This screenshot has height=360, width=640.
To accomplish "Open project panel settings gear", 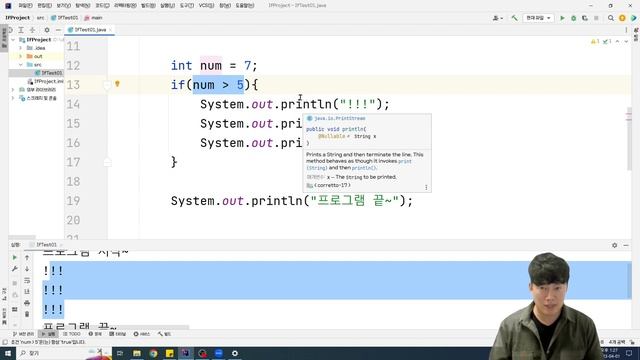I will tap(47, 30).
